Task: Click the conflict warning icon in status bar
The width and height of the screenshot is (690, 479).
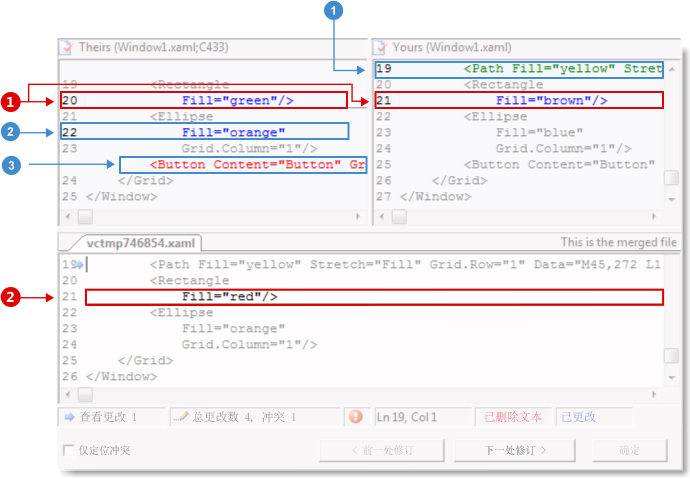Action: pos(356,416)
